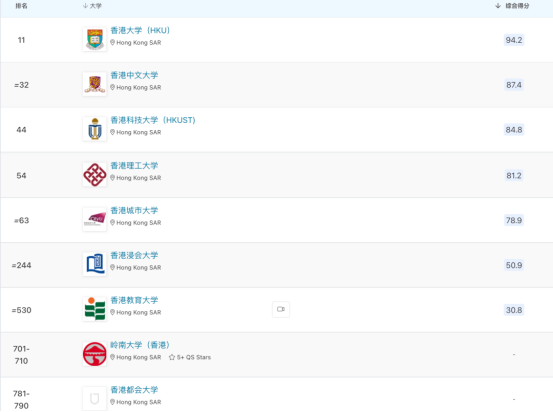Click the HKUST logo icon

pos(95,129)
